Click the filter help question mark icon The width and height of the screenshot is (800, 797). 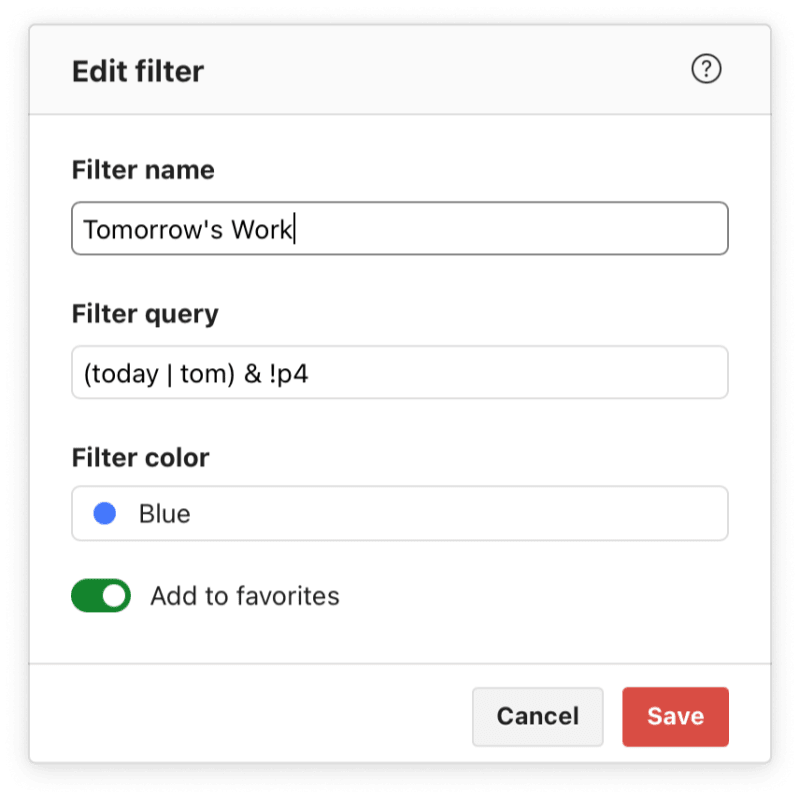706,70
